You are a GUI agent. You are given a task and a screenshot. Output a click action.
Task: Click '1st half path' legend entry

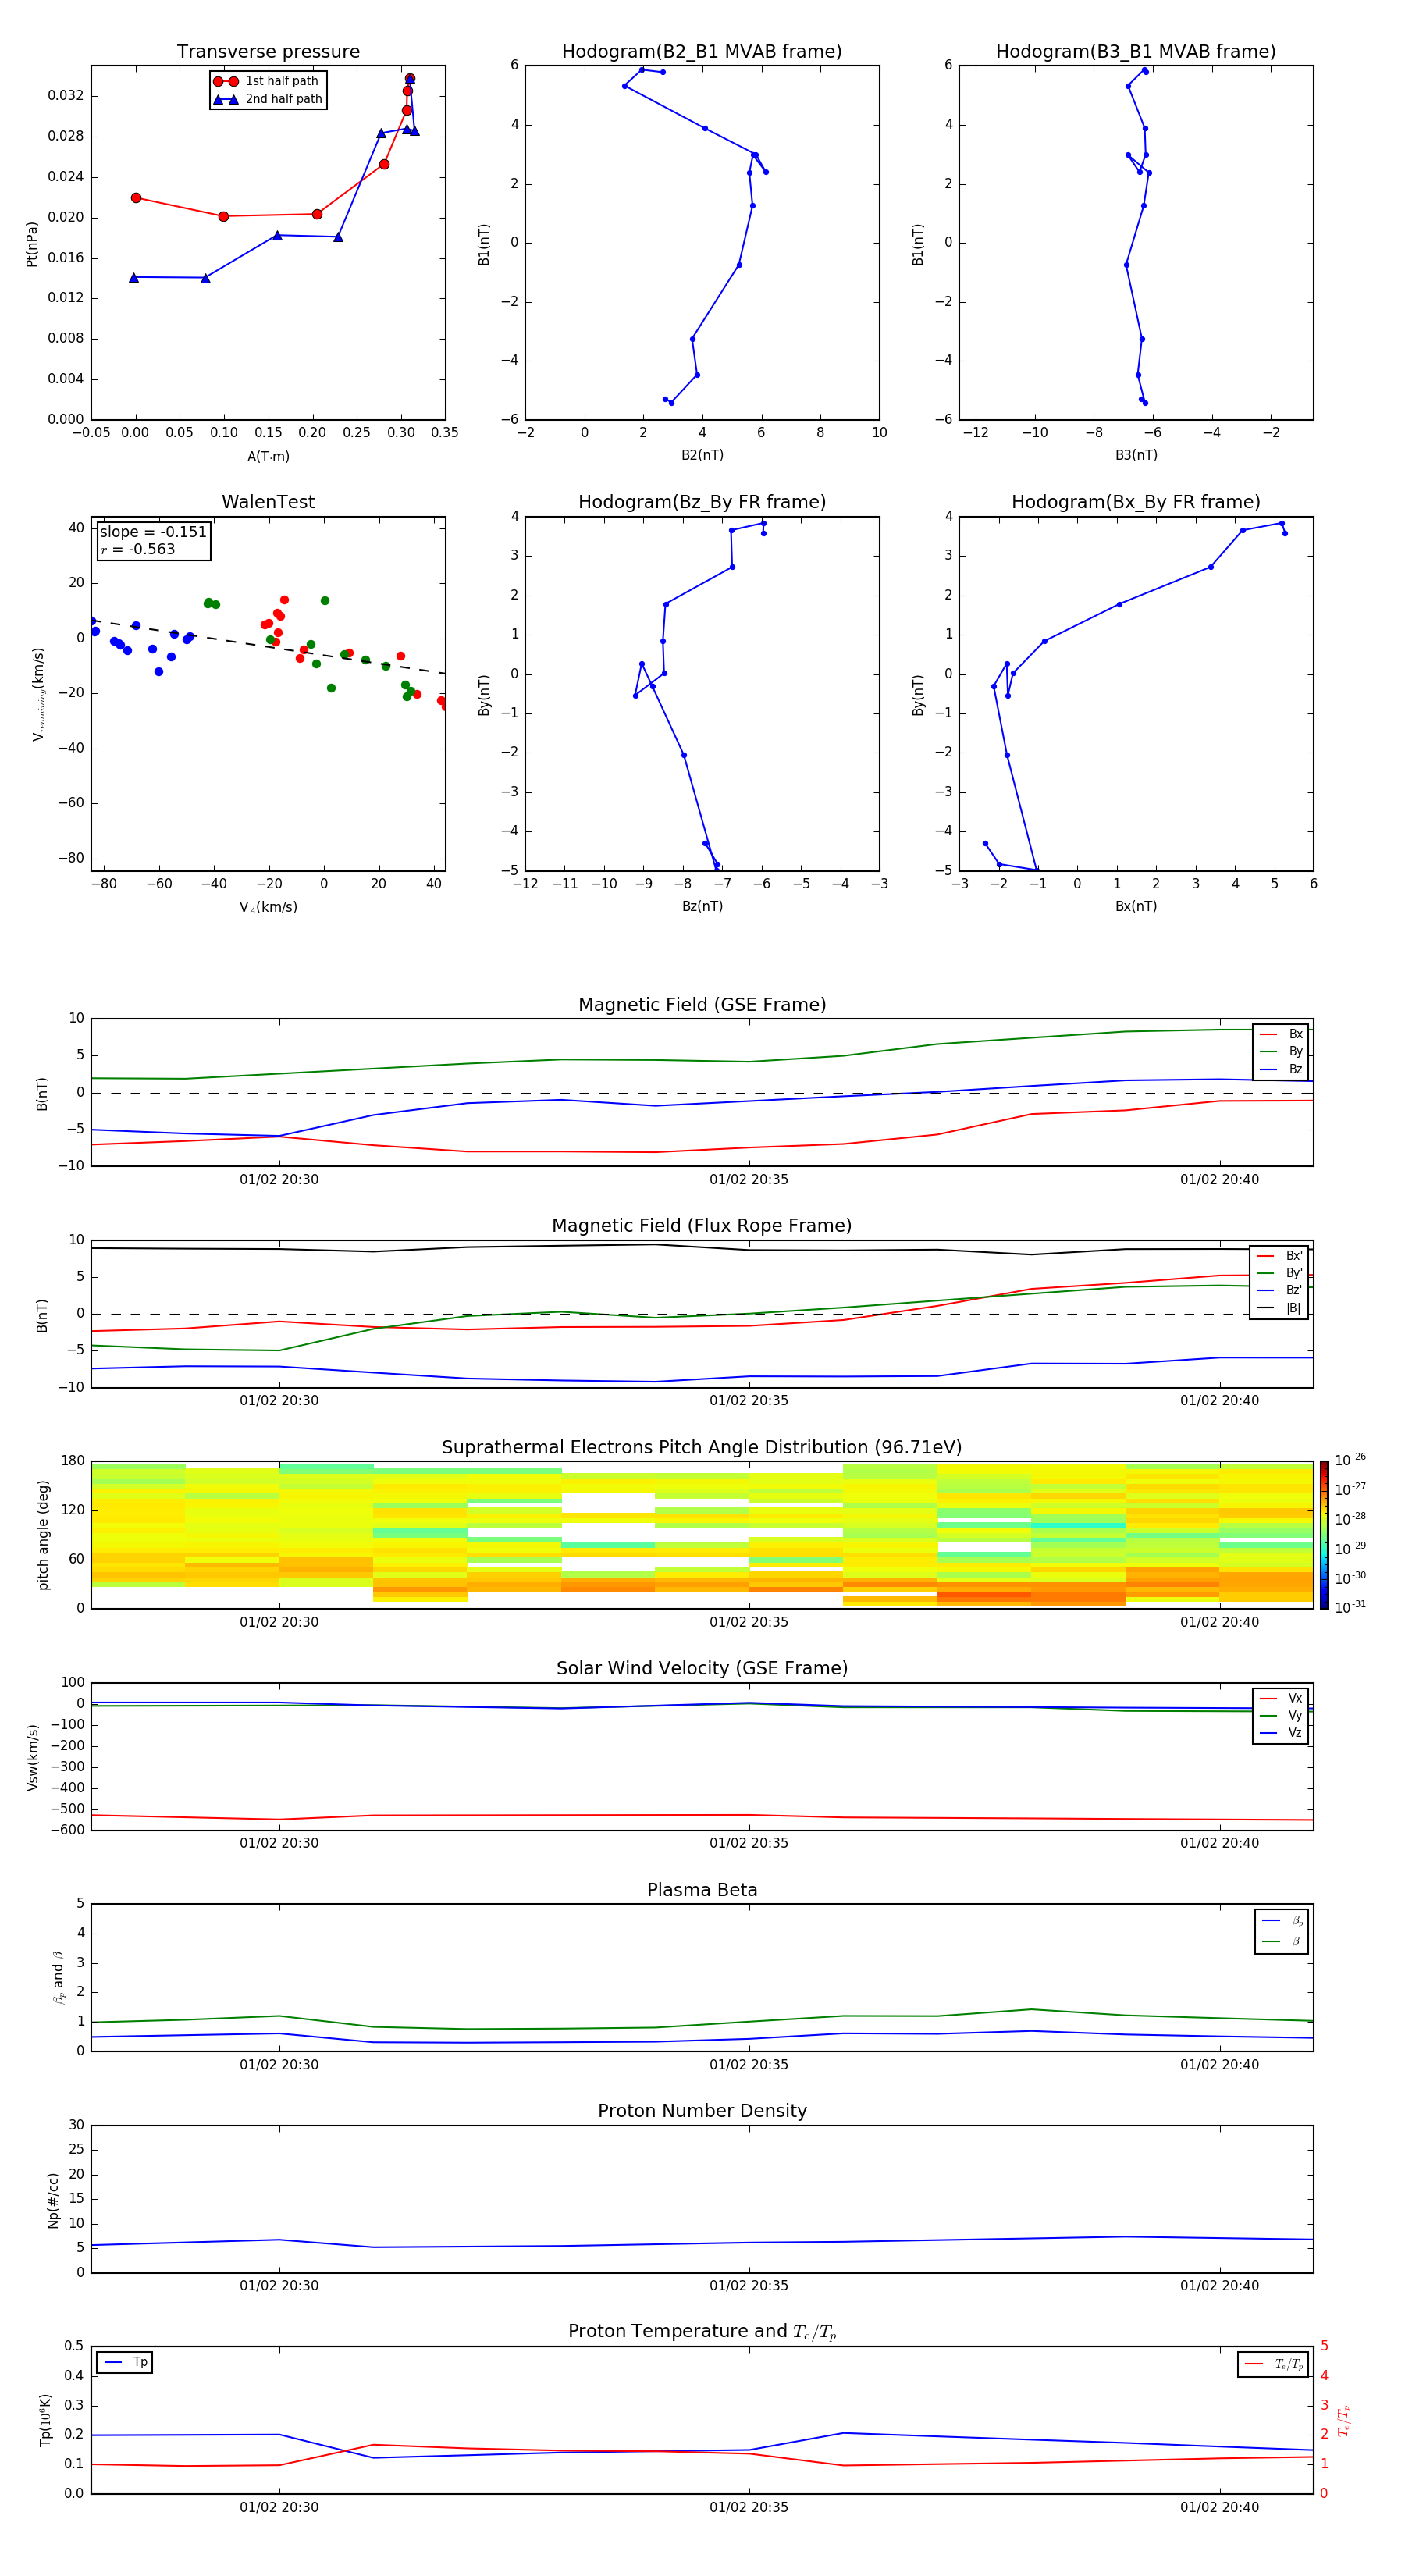[268, 81]
